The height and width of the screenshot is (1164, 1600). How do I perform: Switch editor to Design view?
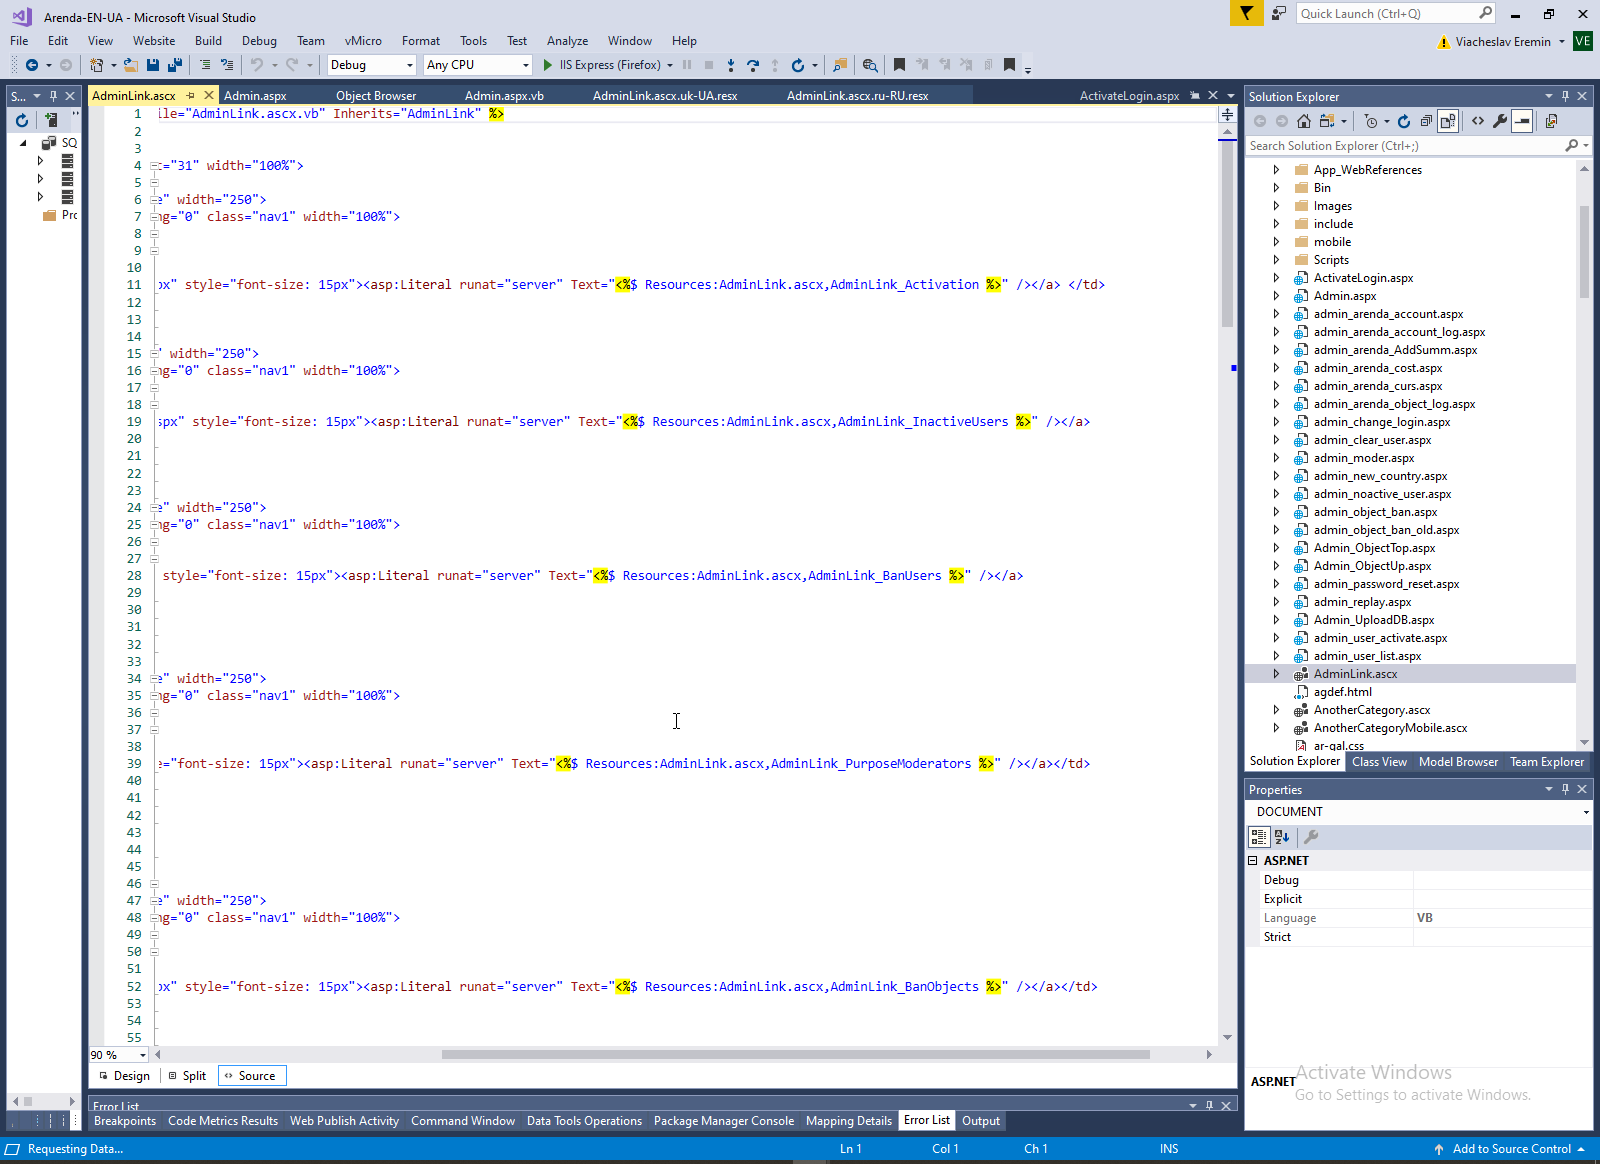(x=125, y=1076)
